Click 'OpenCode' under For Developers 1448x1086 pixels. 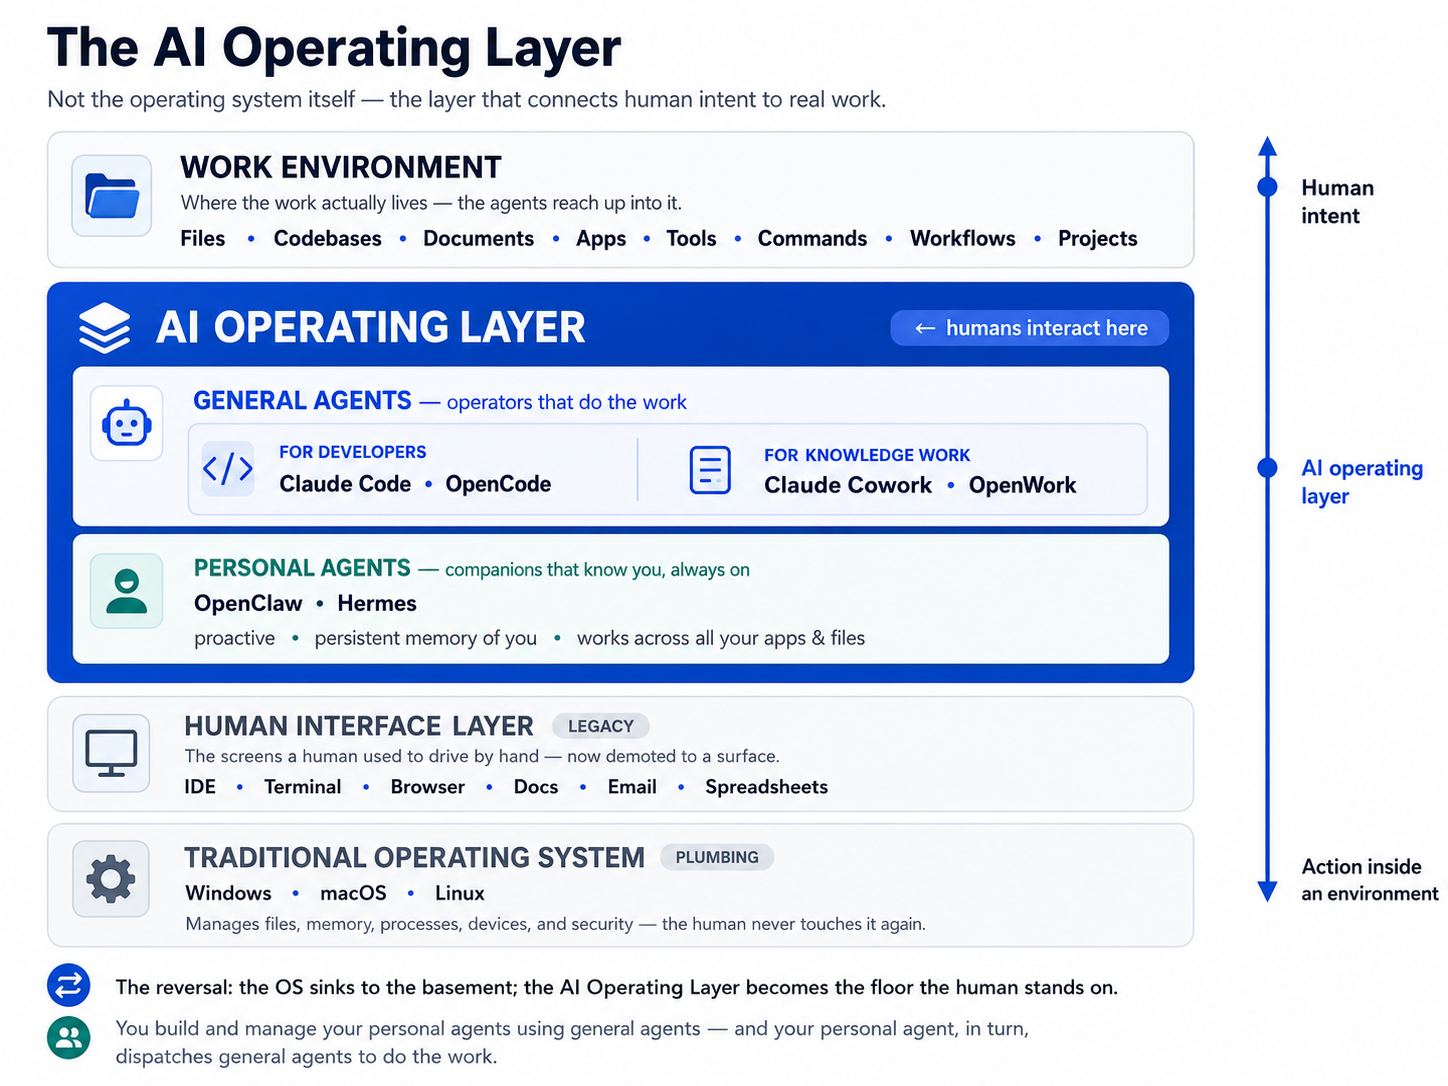point(498,484)
